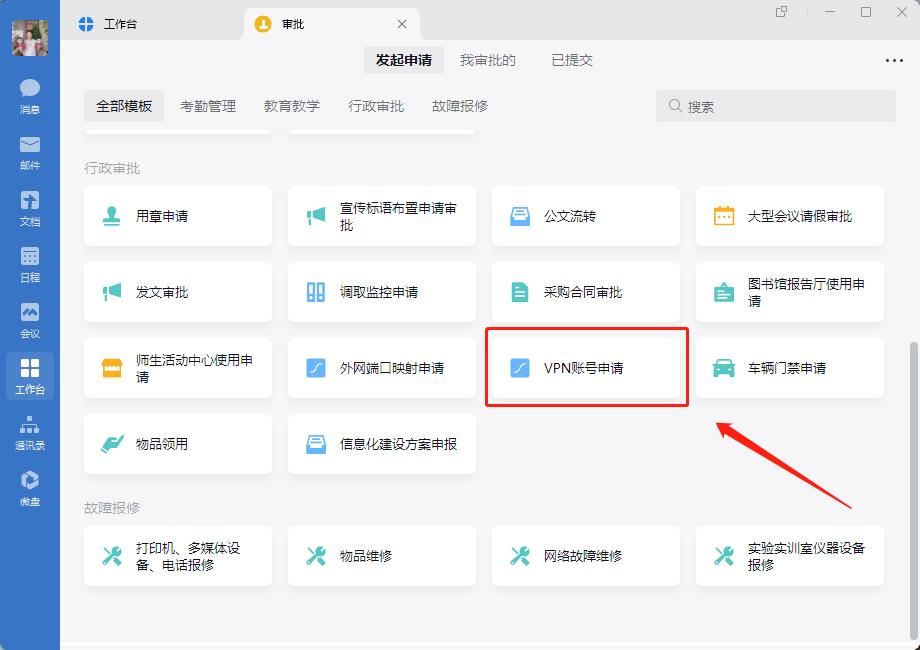Go to the 已提交 tab

pos(572,60)
